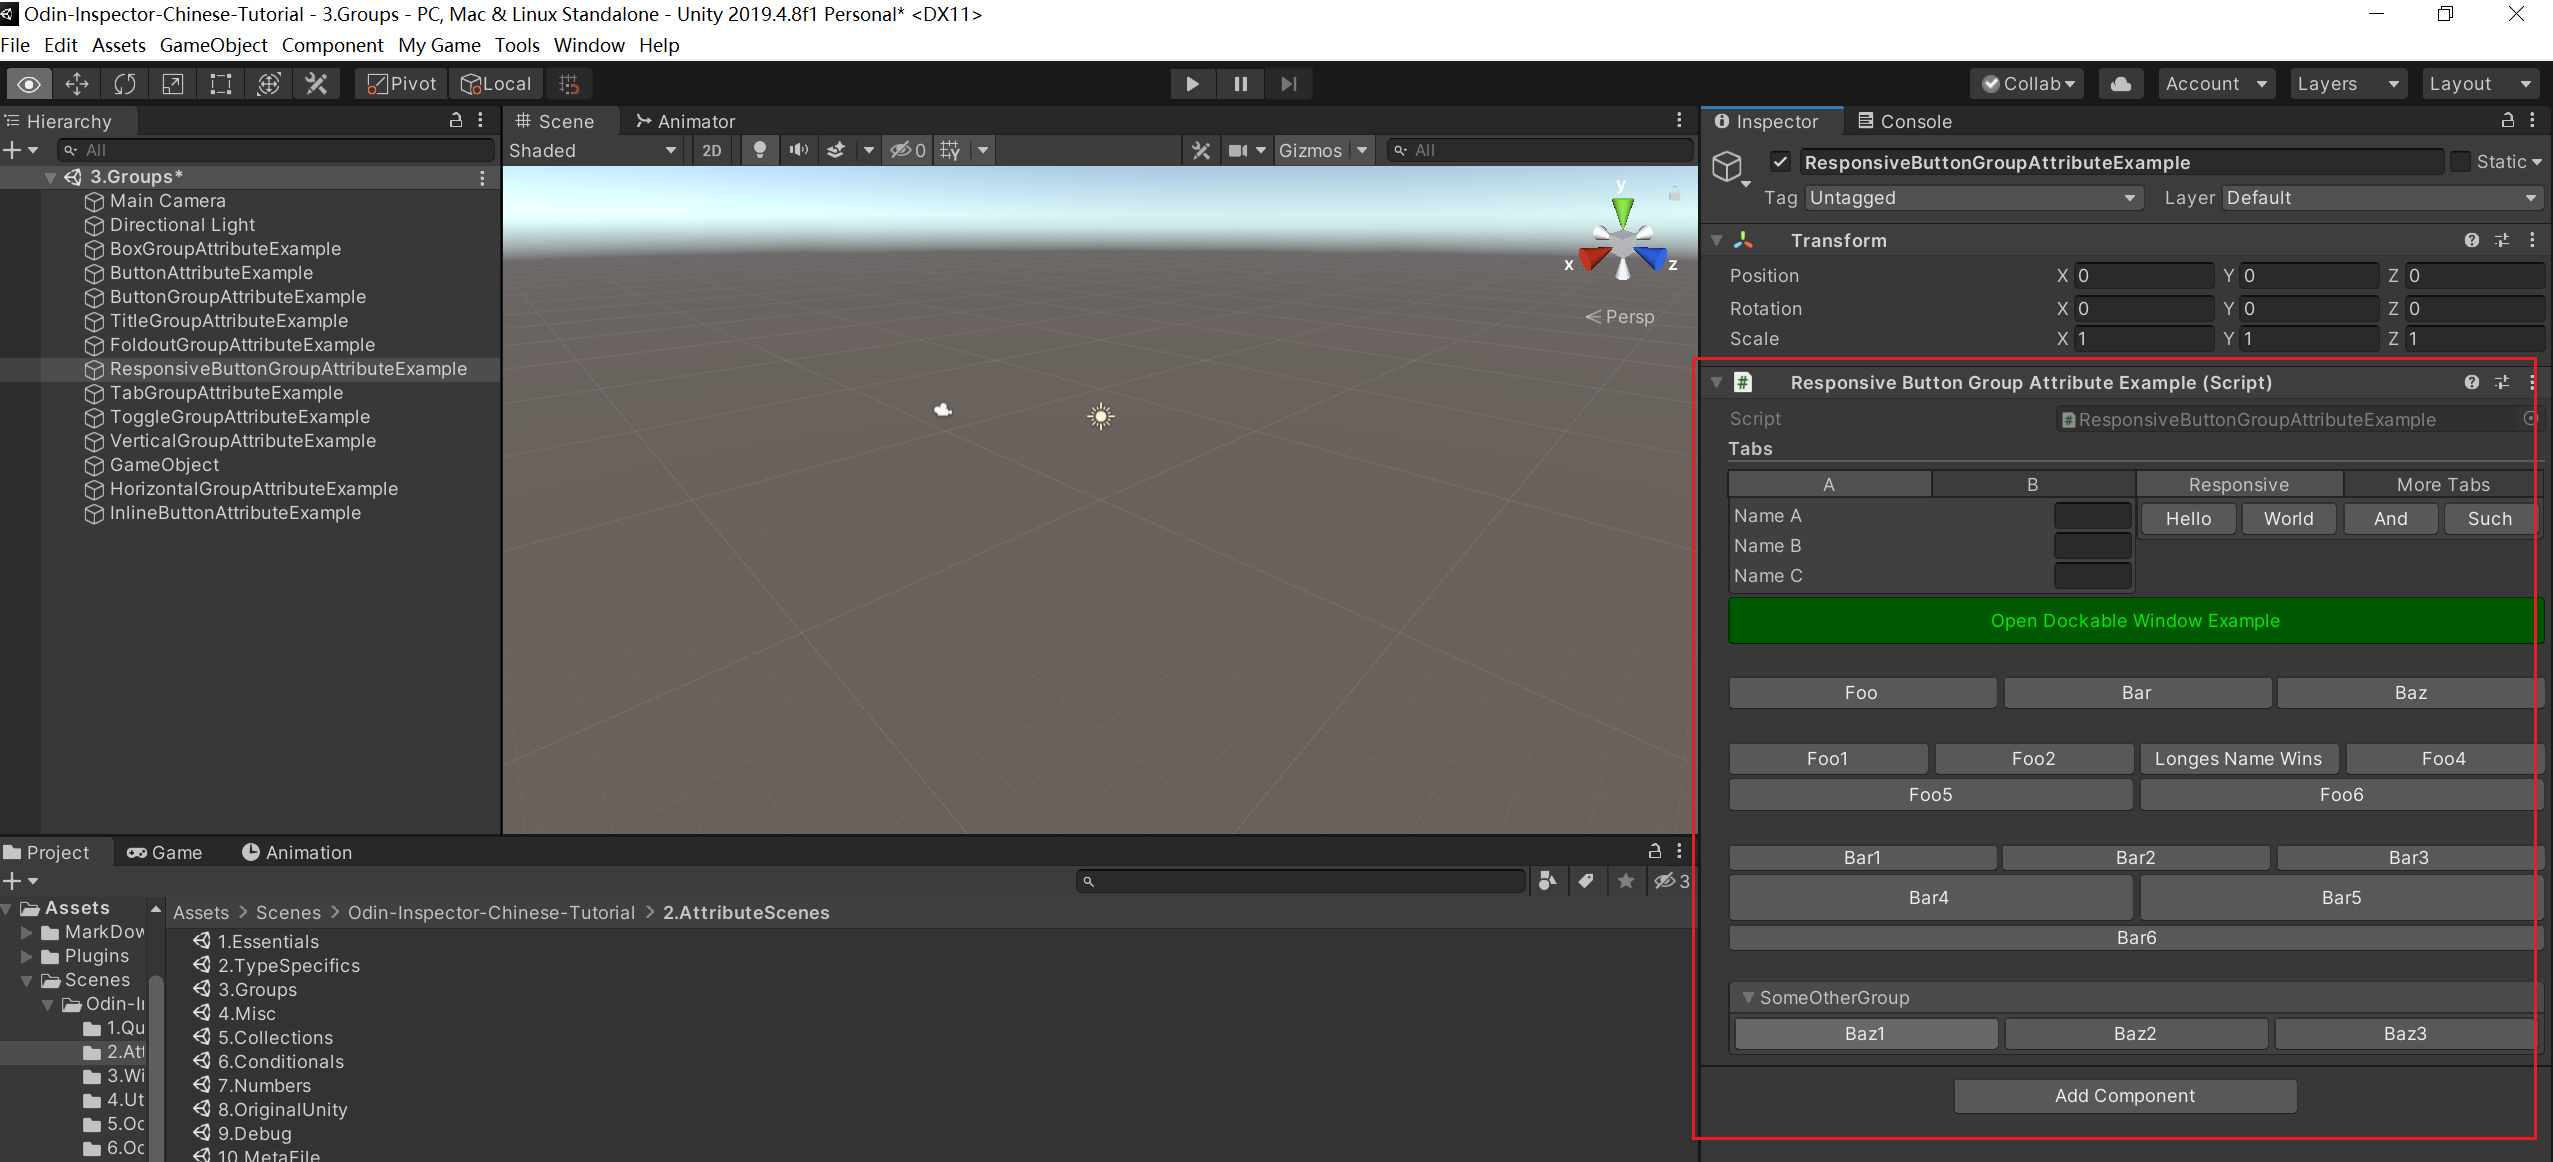The height and width of the screenshot is (1162, 2553).
Task: Toggle scene audio speaker icon
Action: (798, 150)
